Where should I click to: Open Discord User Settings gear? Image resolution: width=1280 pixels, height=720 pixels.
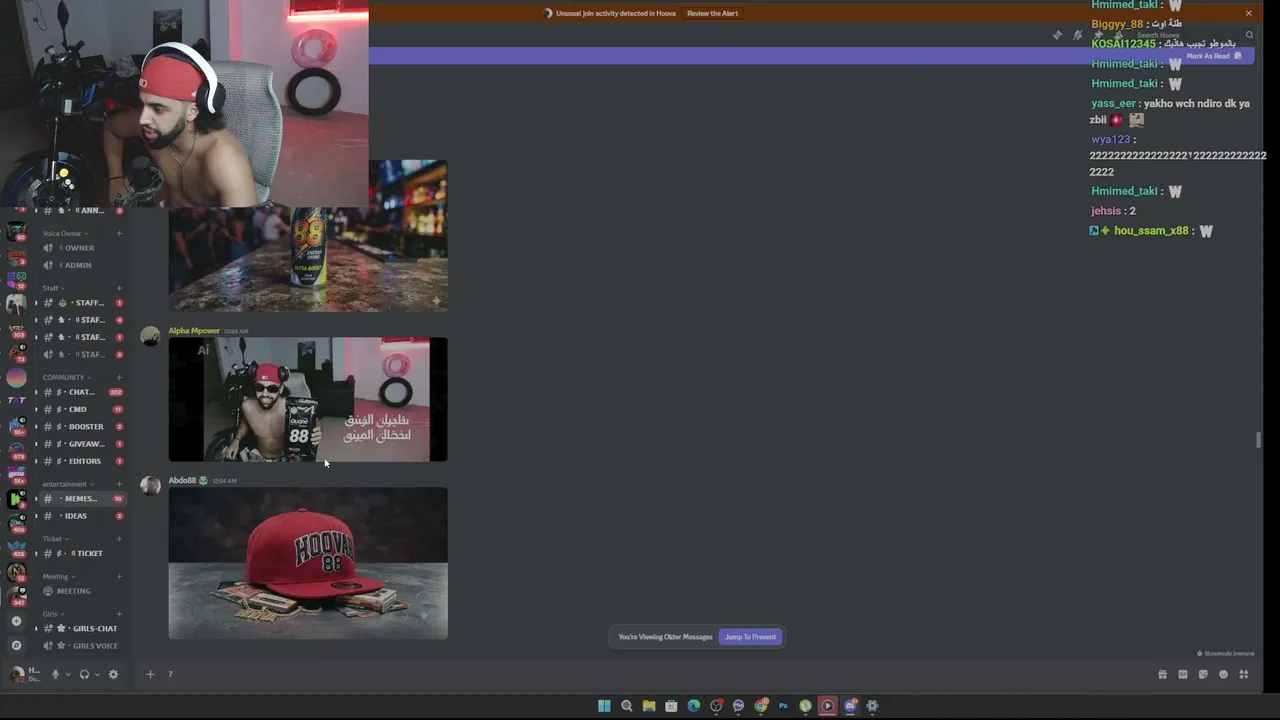[x=113, y=674]
